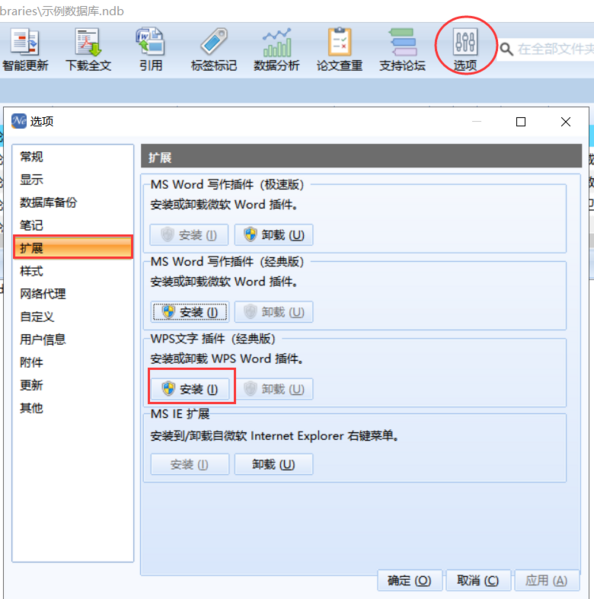Maximize the 选项 dialog window
The image size is (594, 599).
(x=521, y=122)
